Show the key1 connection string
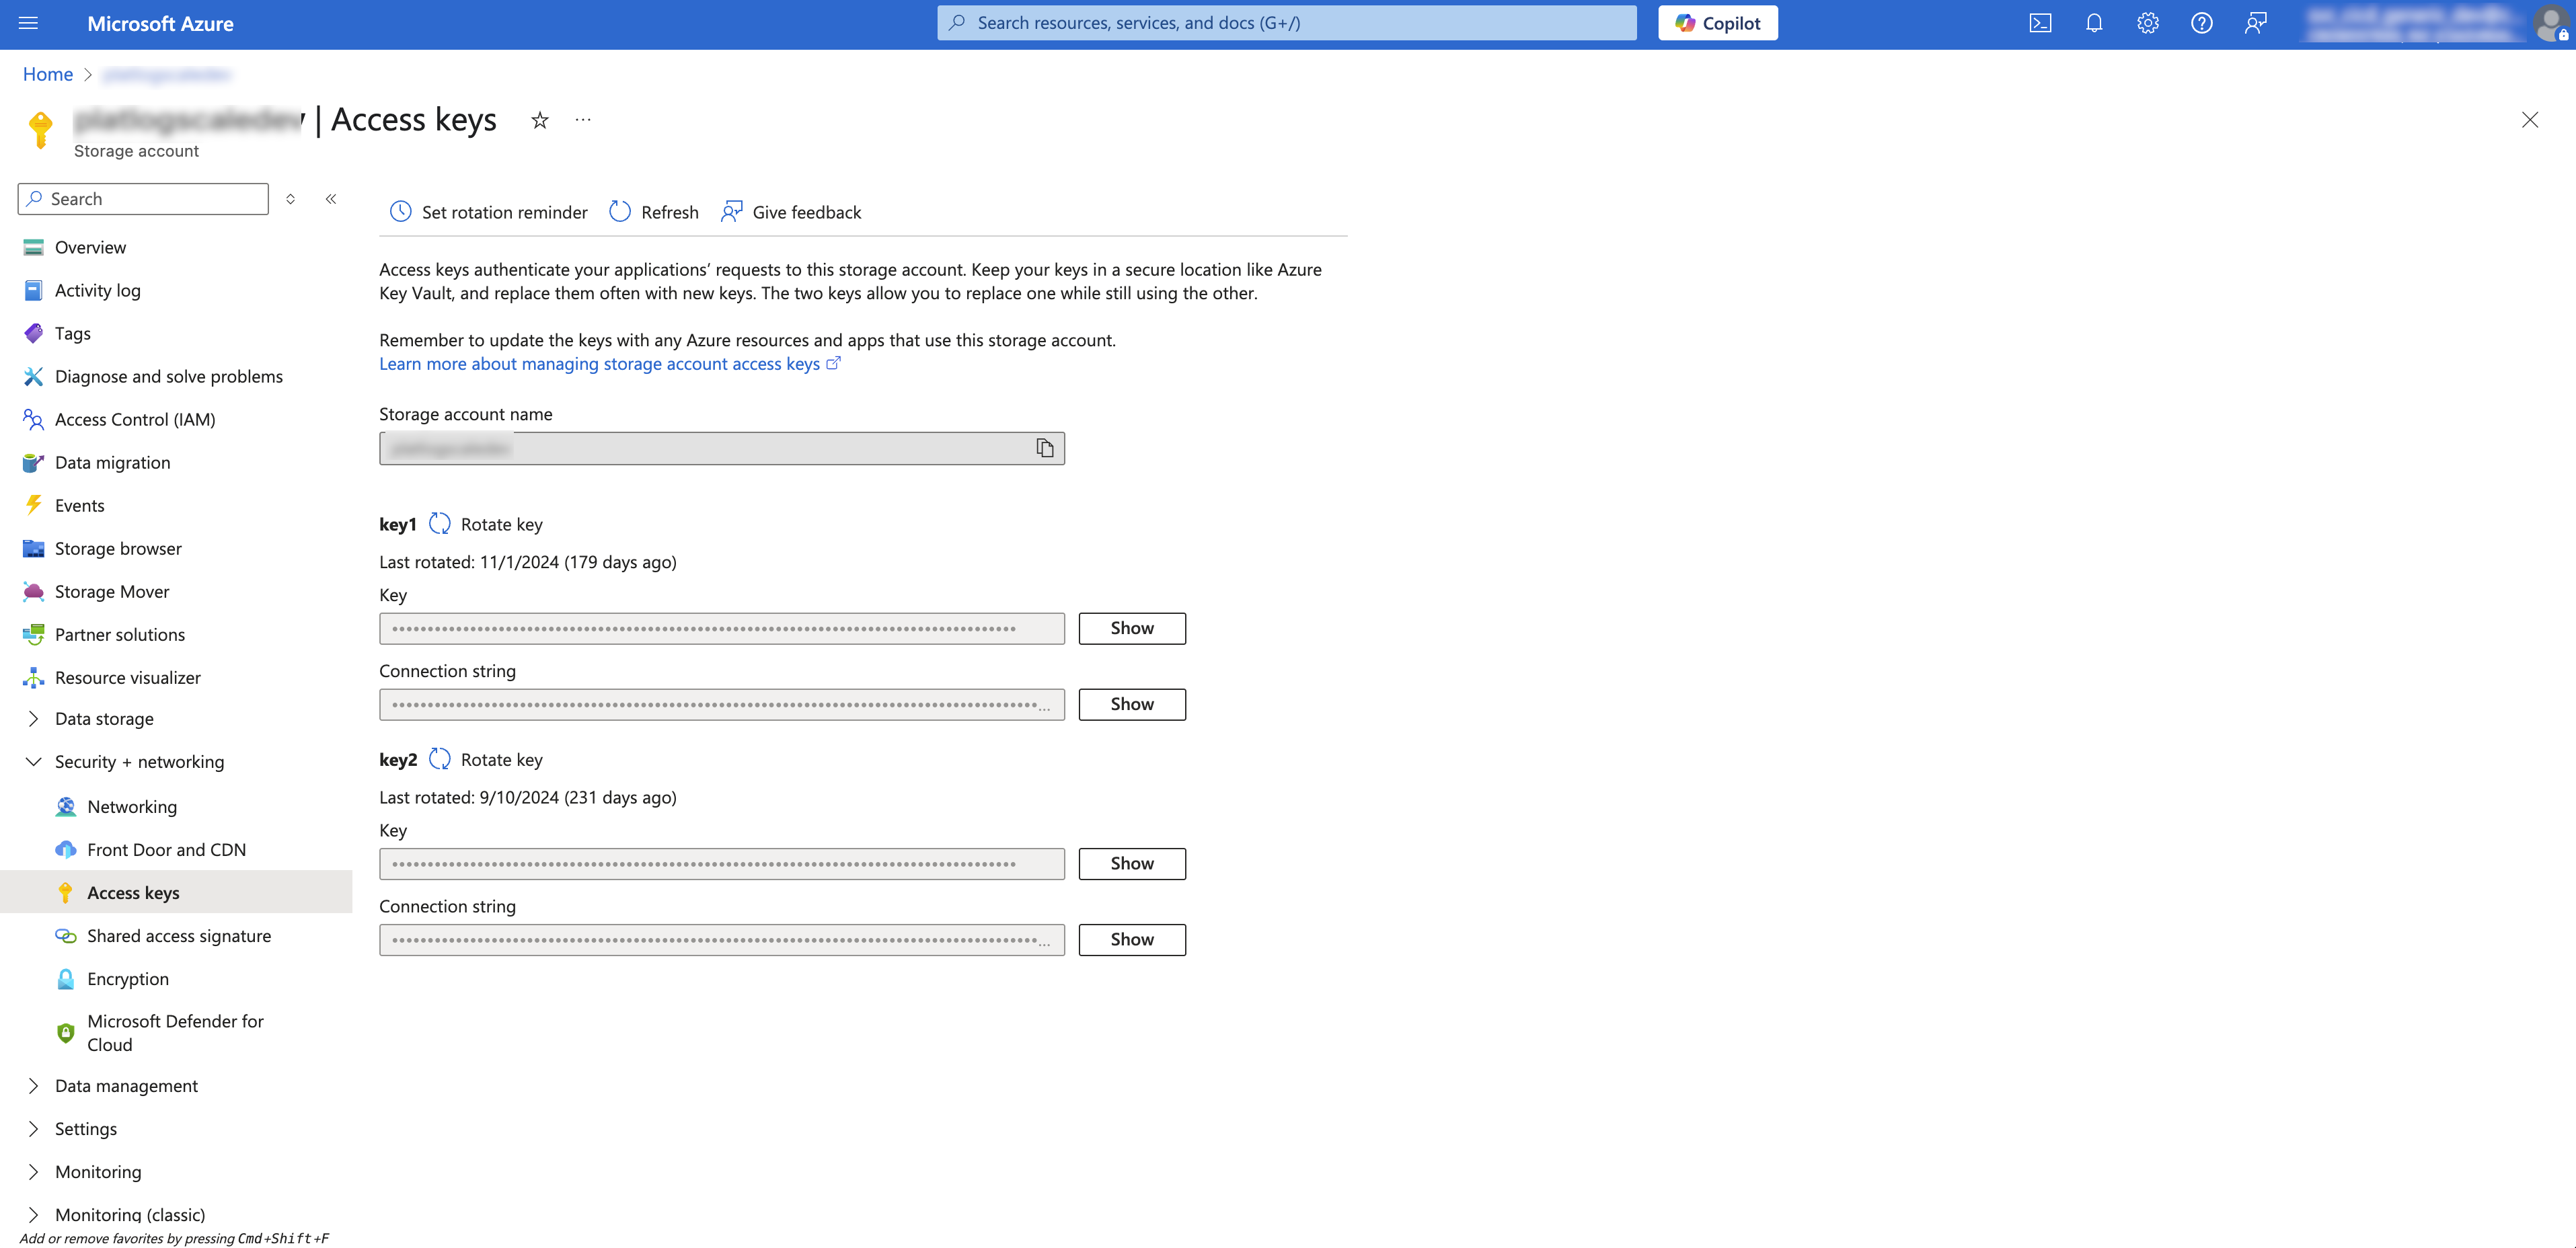The image size is (2576, 1248). click(1131, 704)
